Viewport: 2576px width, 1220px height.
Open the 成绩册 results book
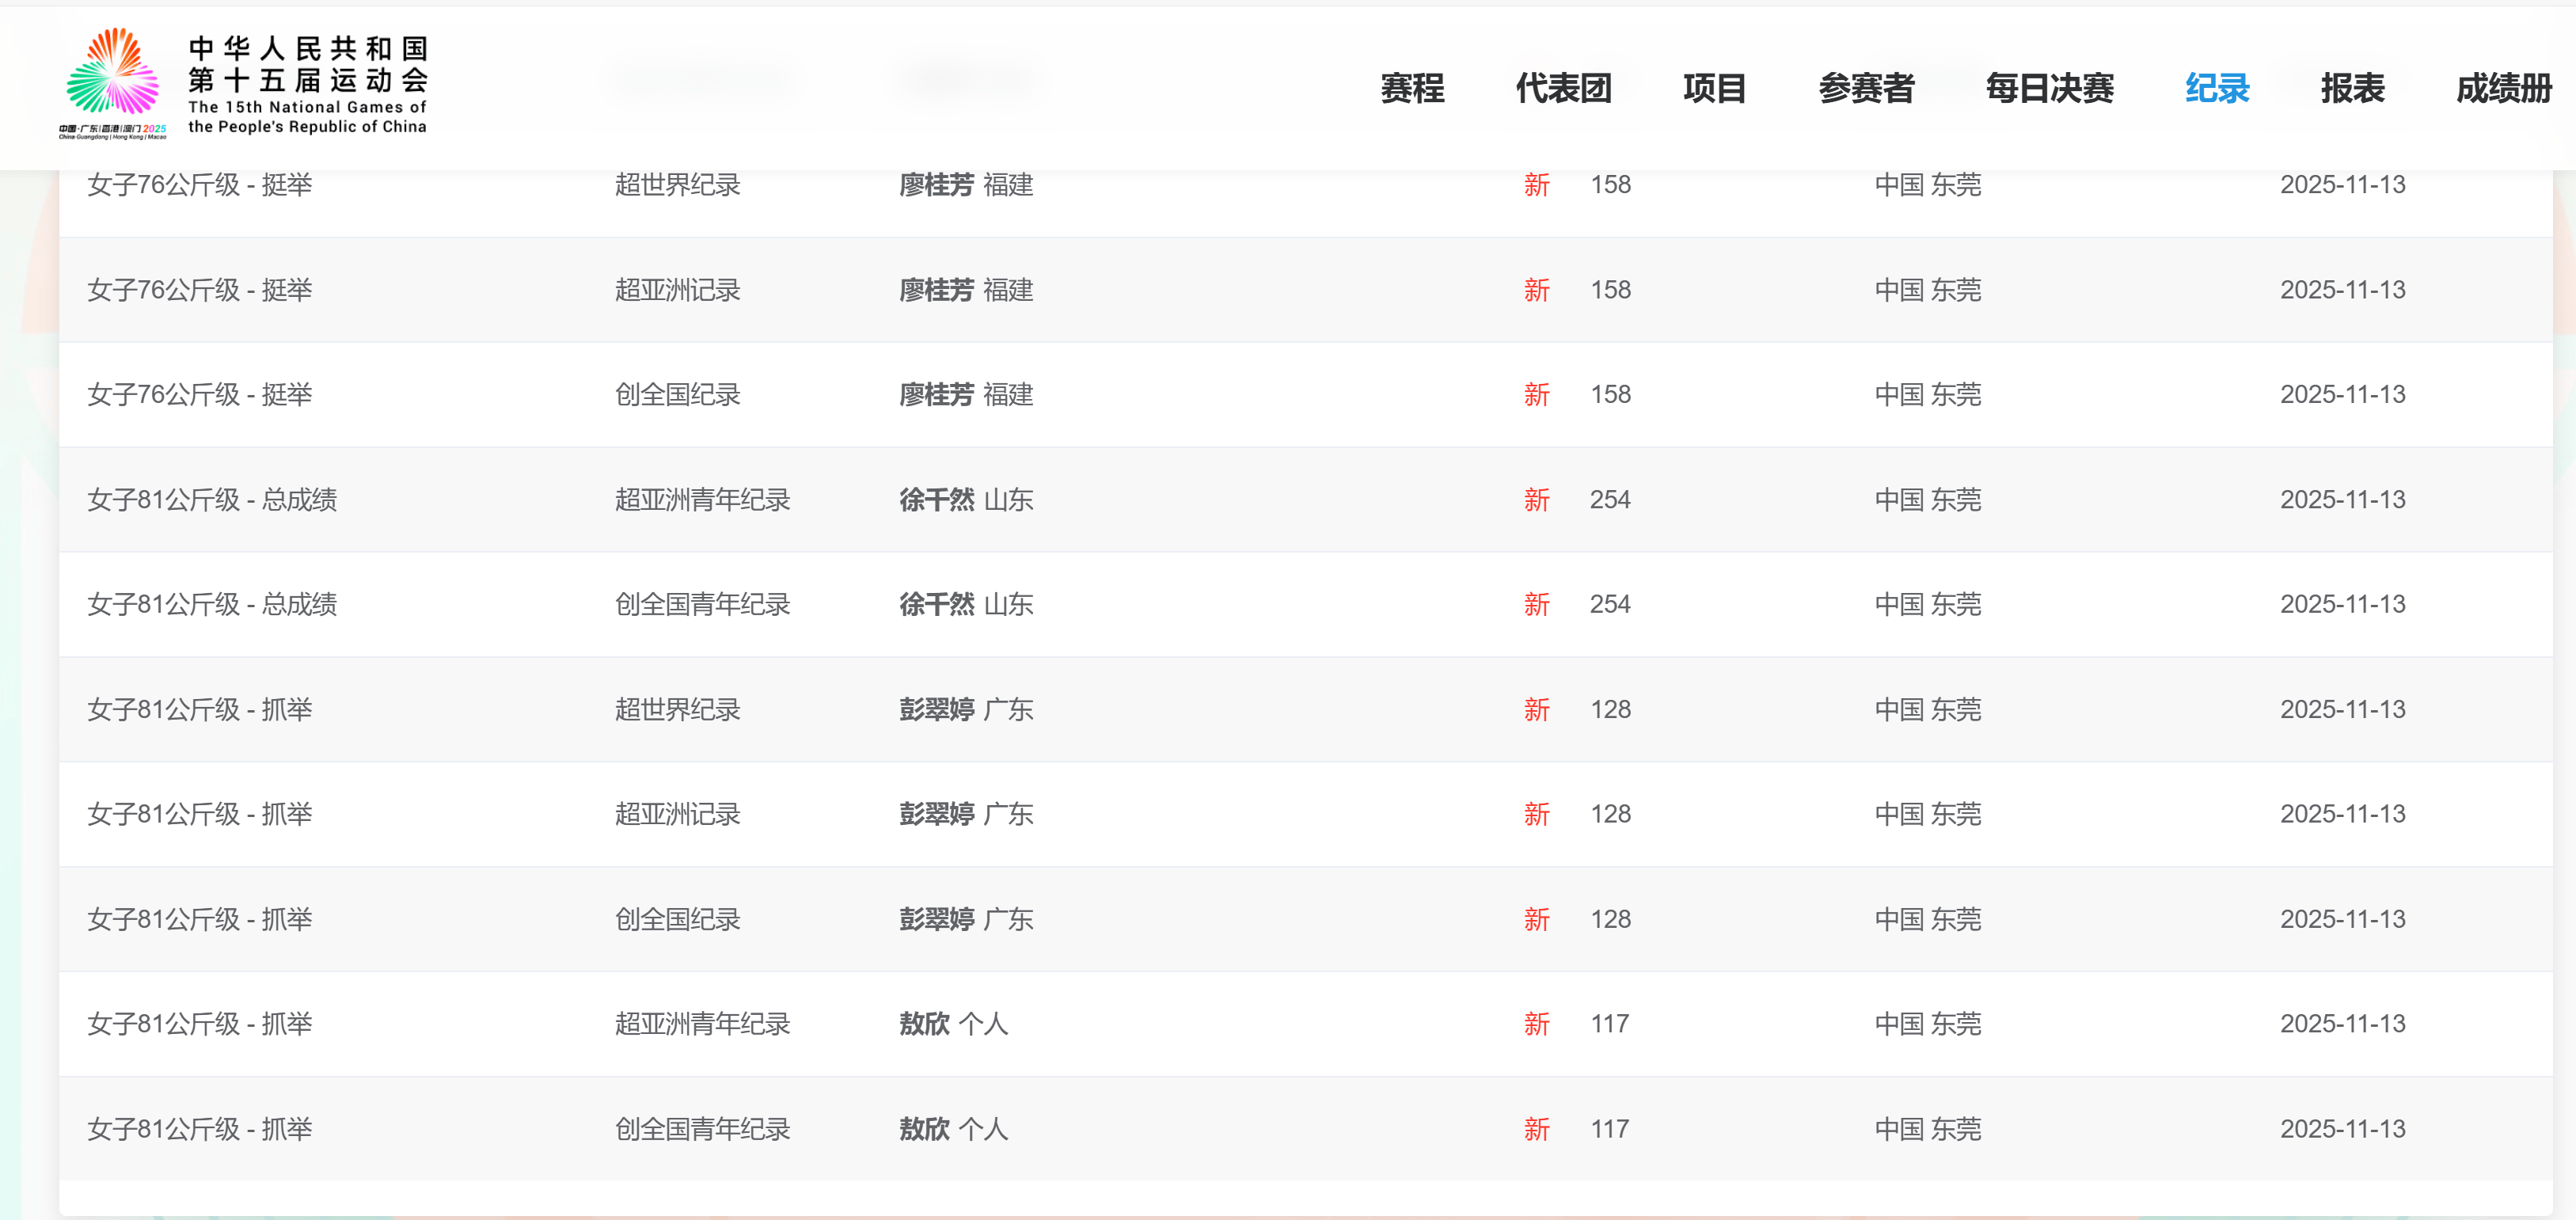pyautogui.click(x=2503, y=89)
